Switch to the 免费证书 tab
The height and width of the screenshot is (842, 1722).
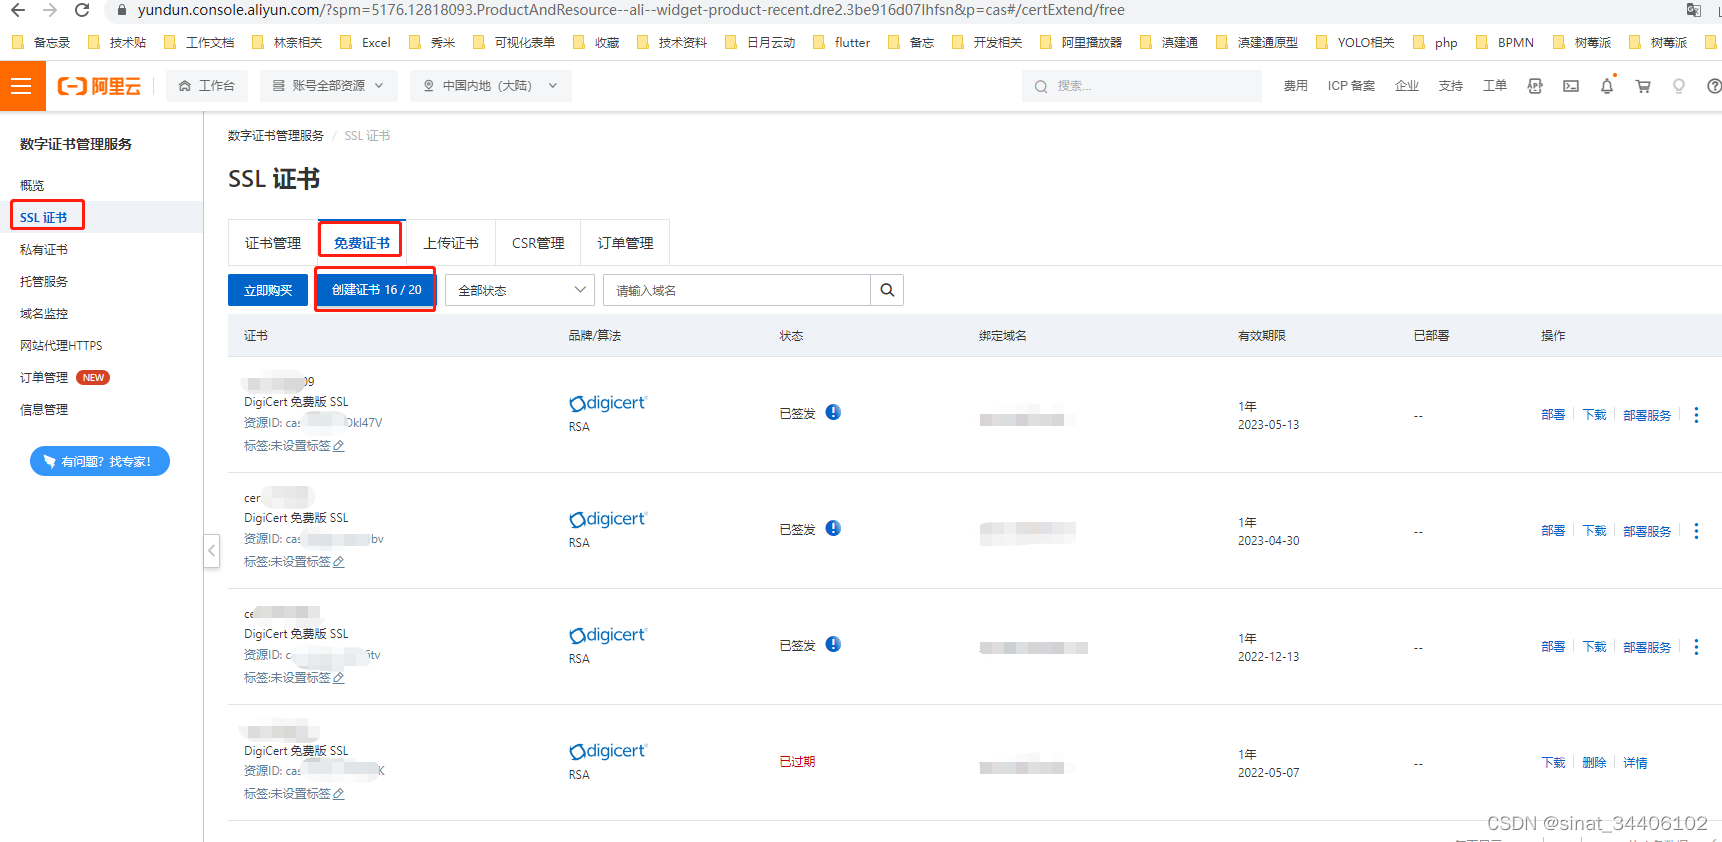362,243
